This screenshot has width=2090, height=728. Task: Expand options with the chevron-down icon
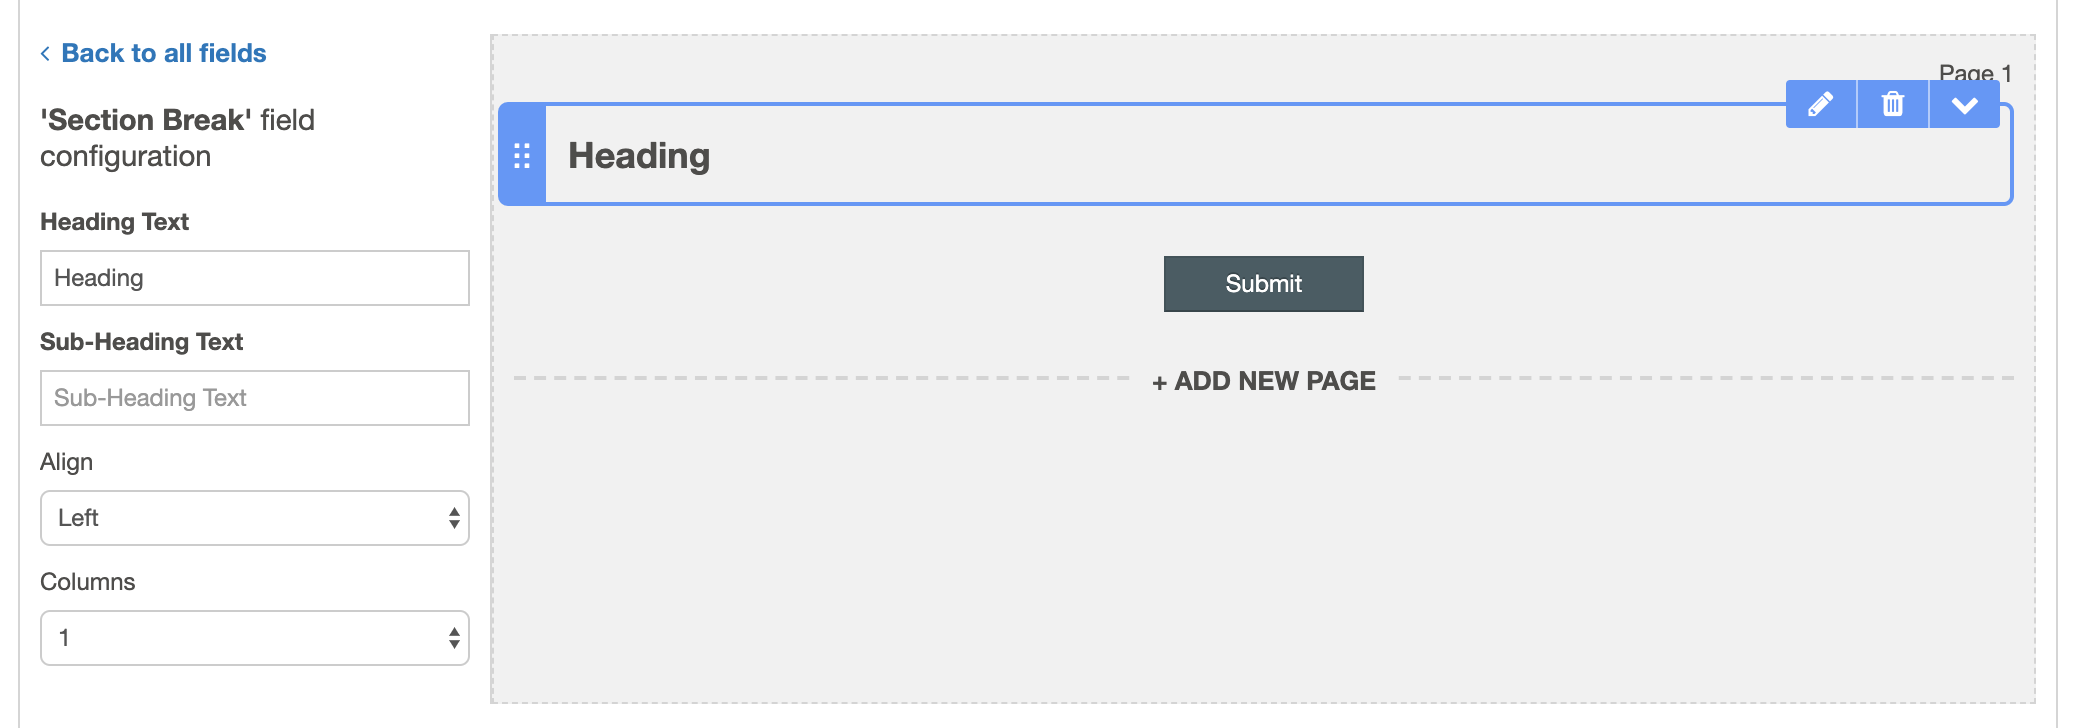click(1965, 104)
